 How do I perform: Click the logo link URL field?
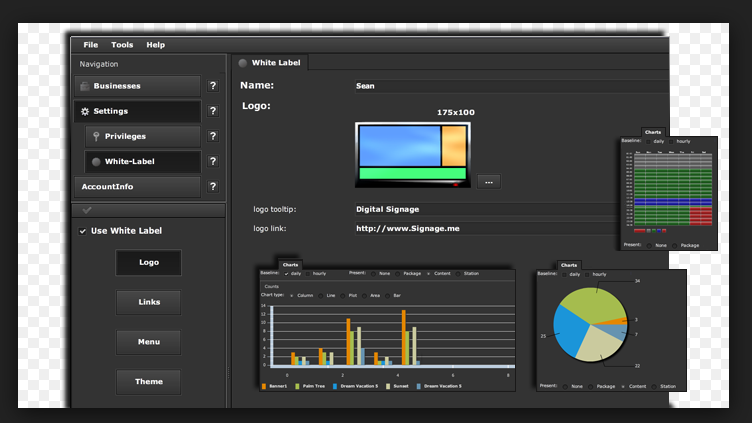point(486,229)
